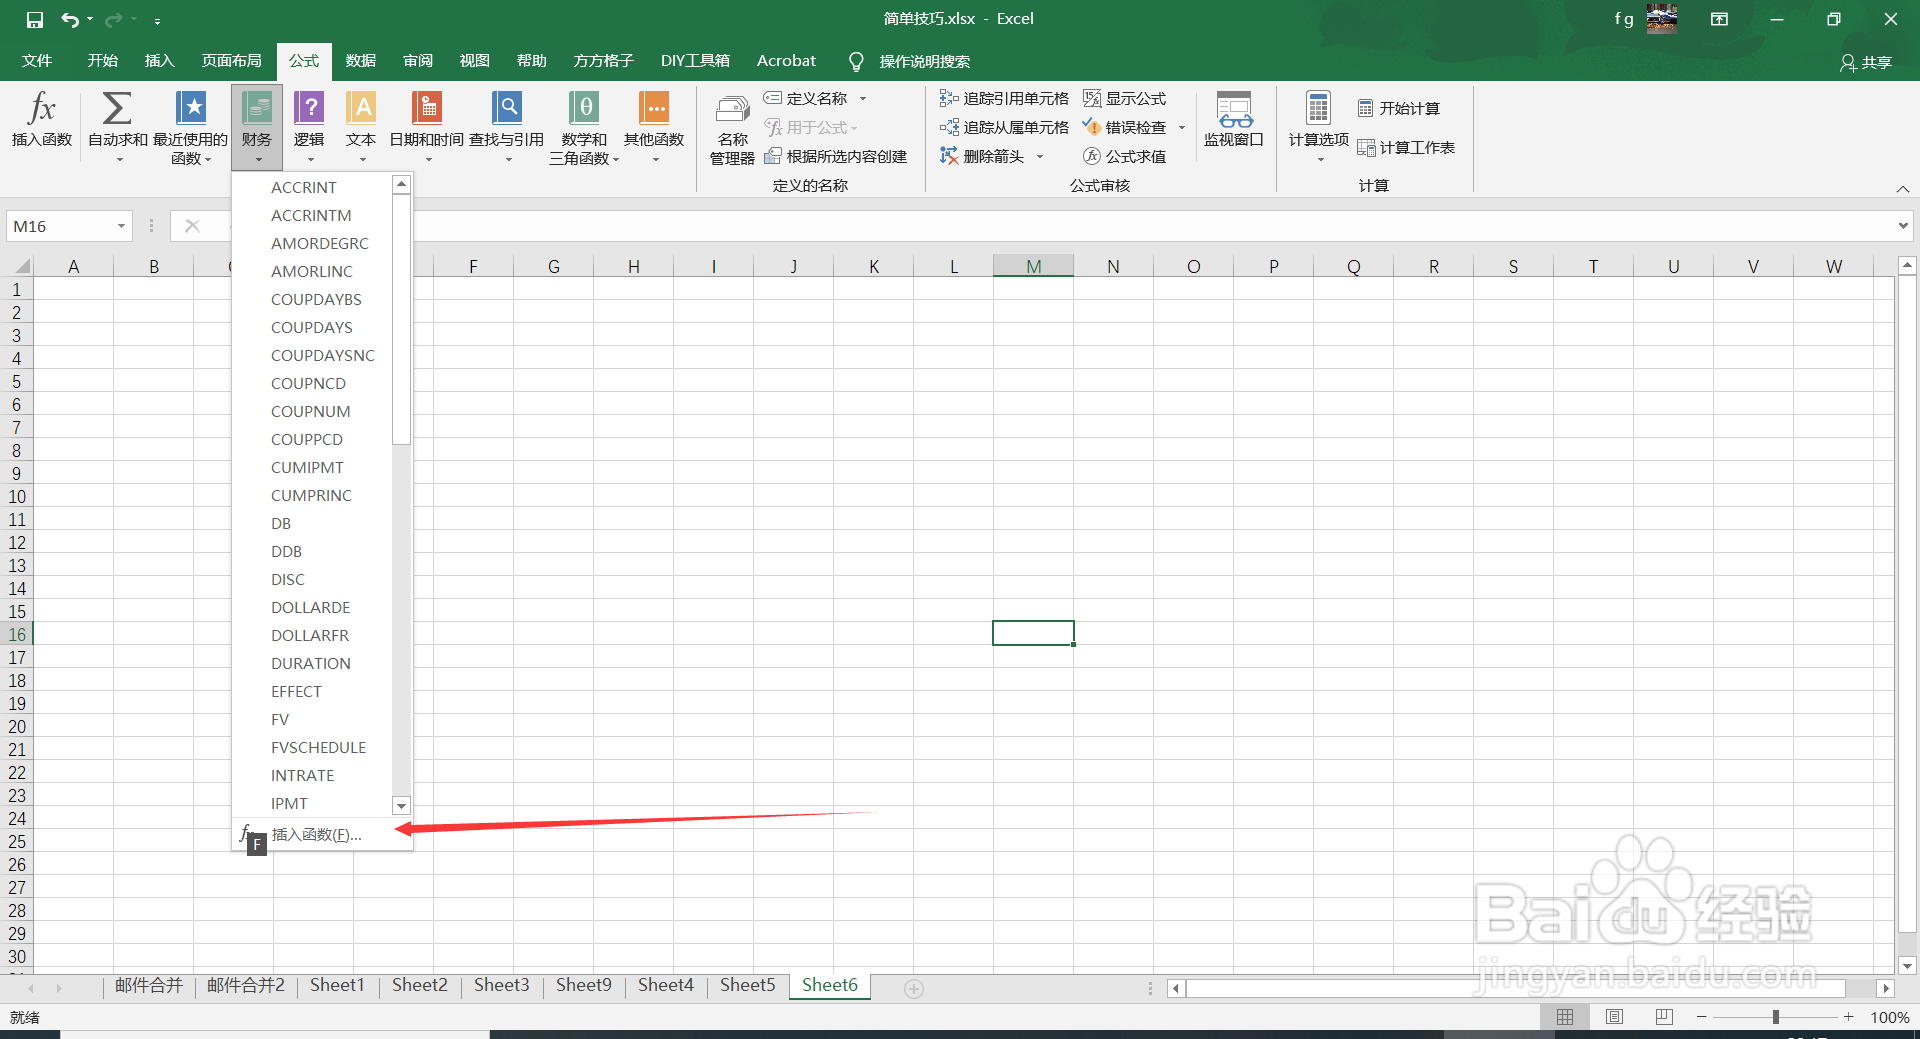This screenshot has width=1920, height=1039.
Task: Customize Quick Access Toolbar dropdown
Action: [157, 20]
